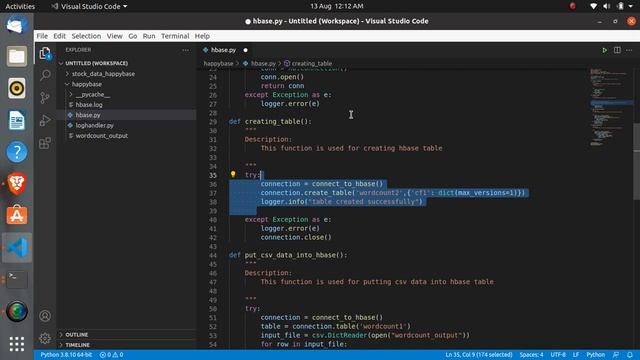Open the Extensions view
The width and height of the screenshot is (640, 360).
point(45,143)
